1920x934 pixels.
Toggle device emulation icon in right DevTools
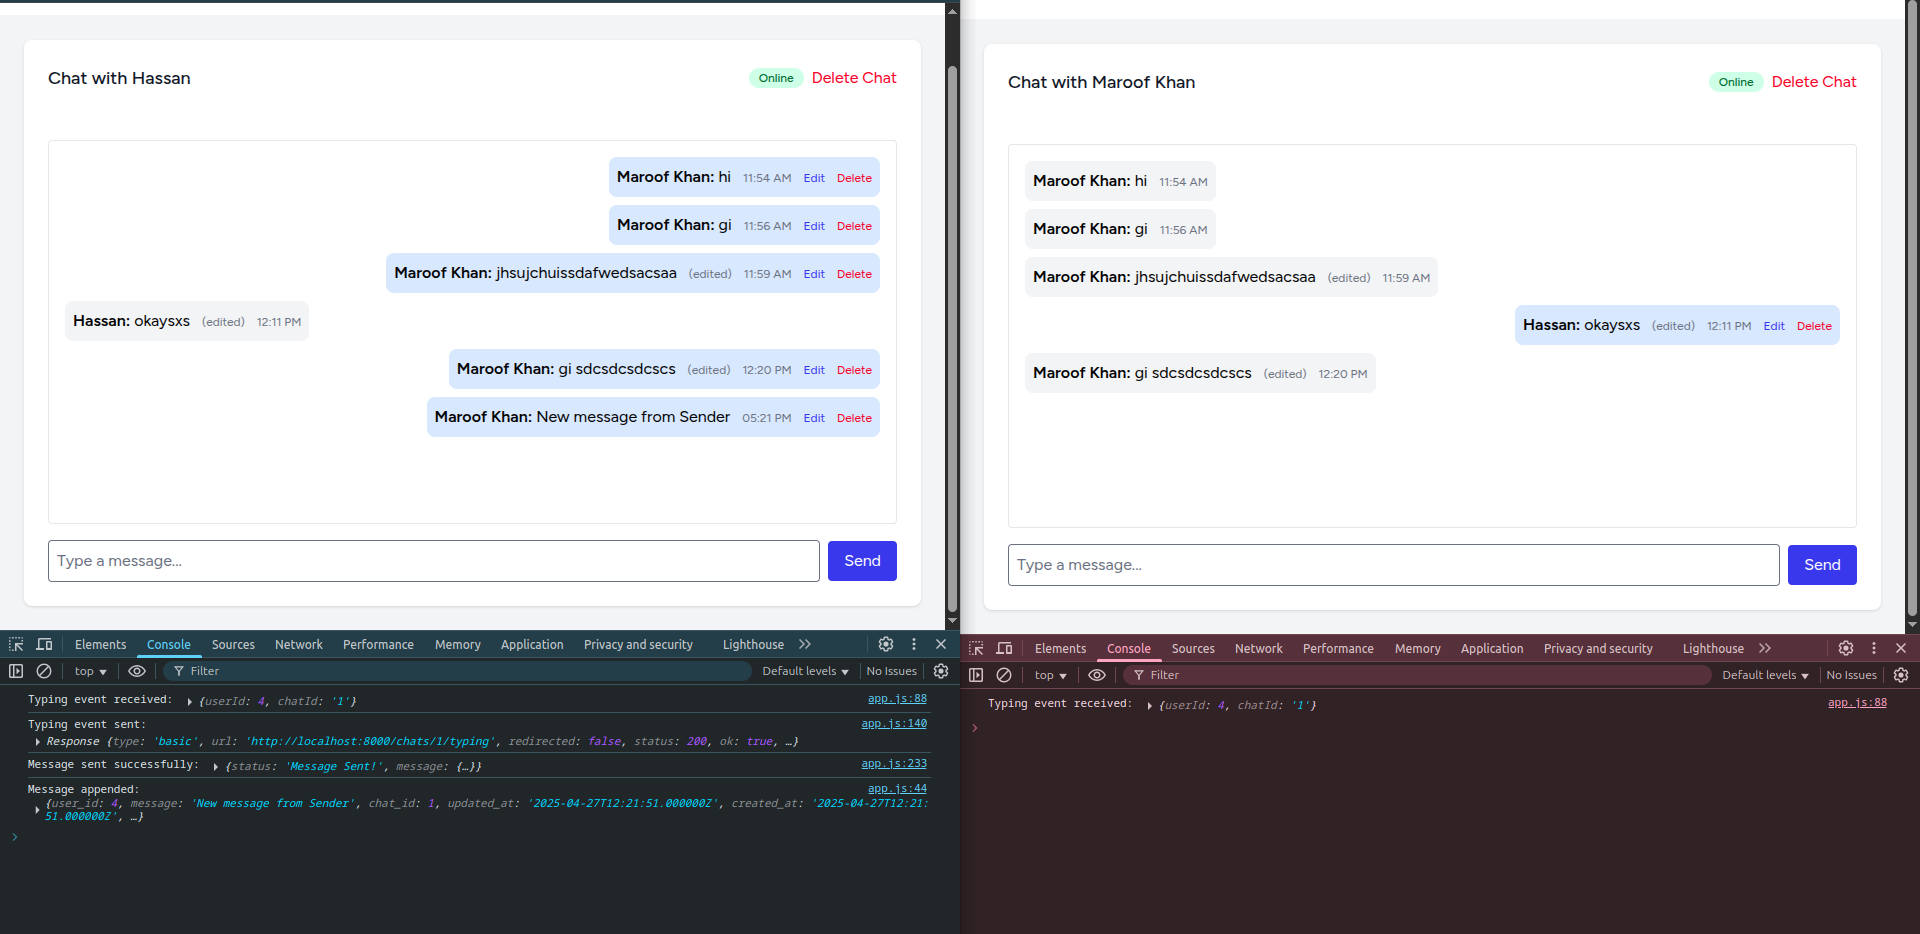tap(1004, 649)
